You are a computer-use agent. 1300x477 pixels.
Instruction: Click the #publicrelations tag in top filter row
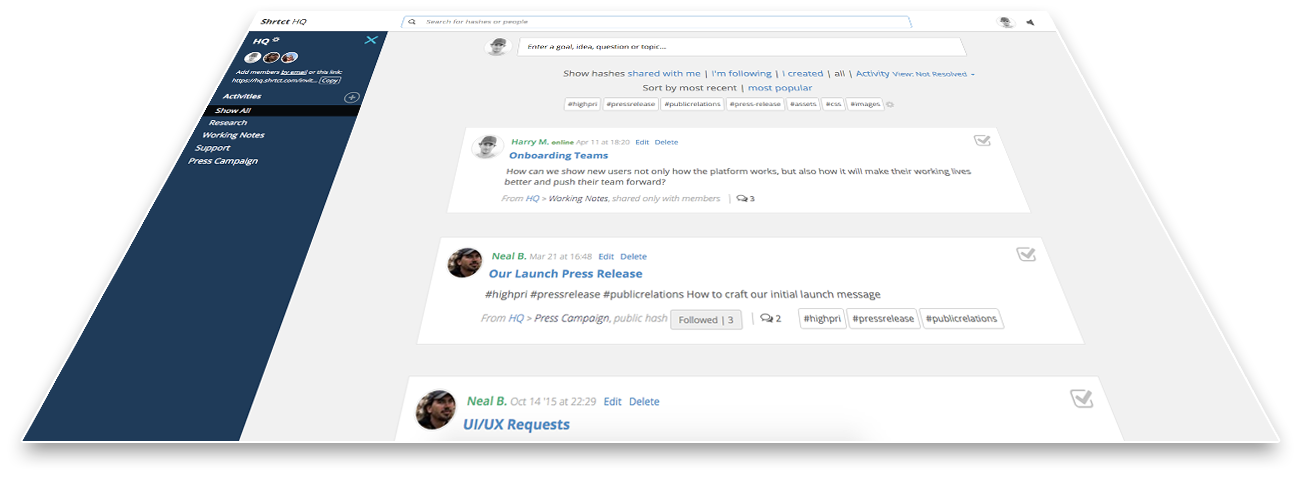point(692,104)
